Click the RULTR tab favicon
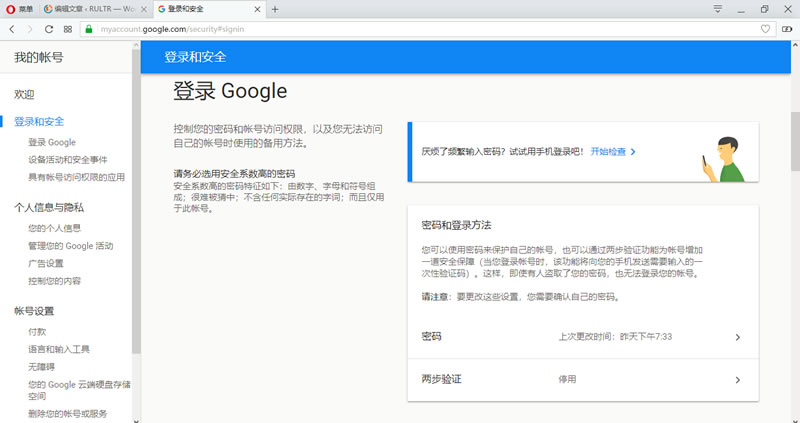The height and width of the screenshot is (423, 800). (48, 9)
